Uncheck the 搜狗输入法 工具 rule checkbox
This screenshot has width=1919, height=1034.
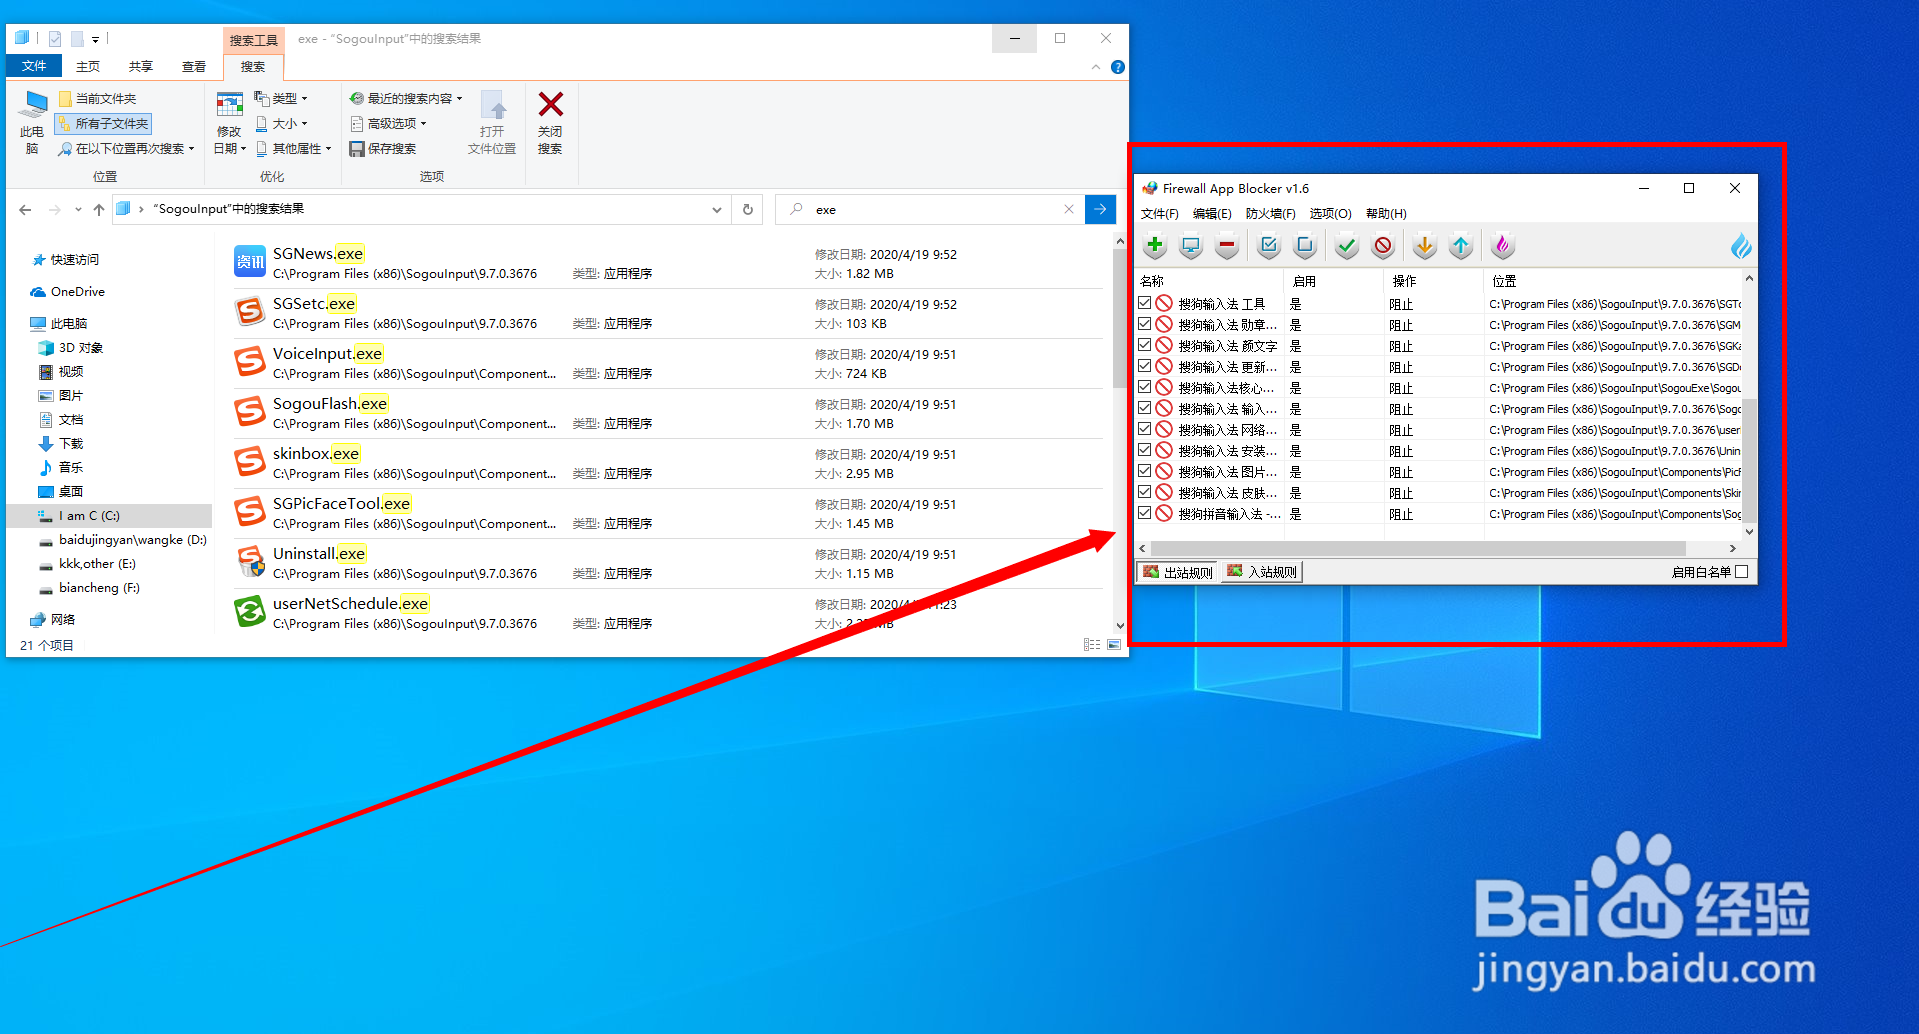click(x=1145, y=303)
